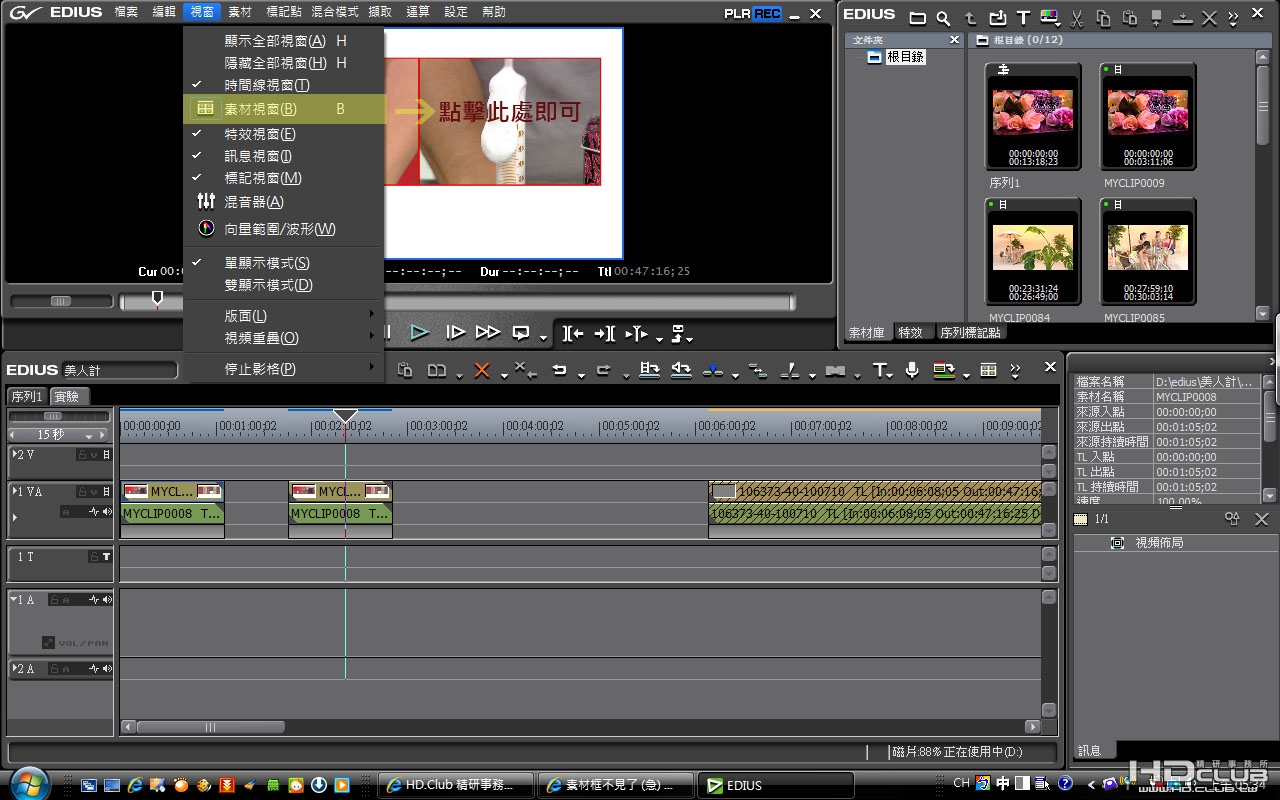Toggle mute speaker on 2 A track
The width and height of the screenshot is (1280, 800).
point(106,668)
